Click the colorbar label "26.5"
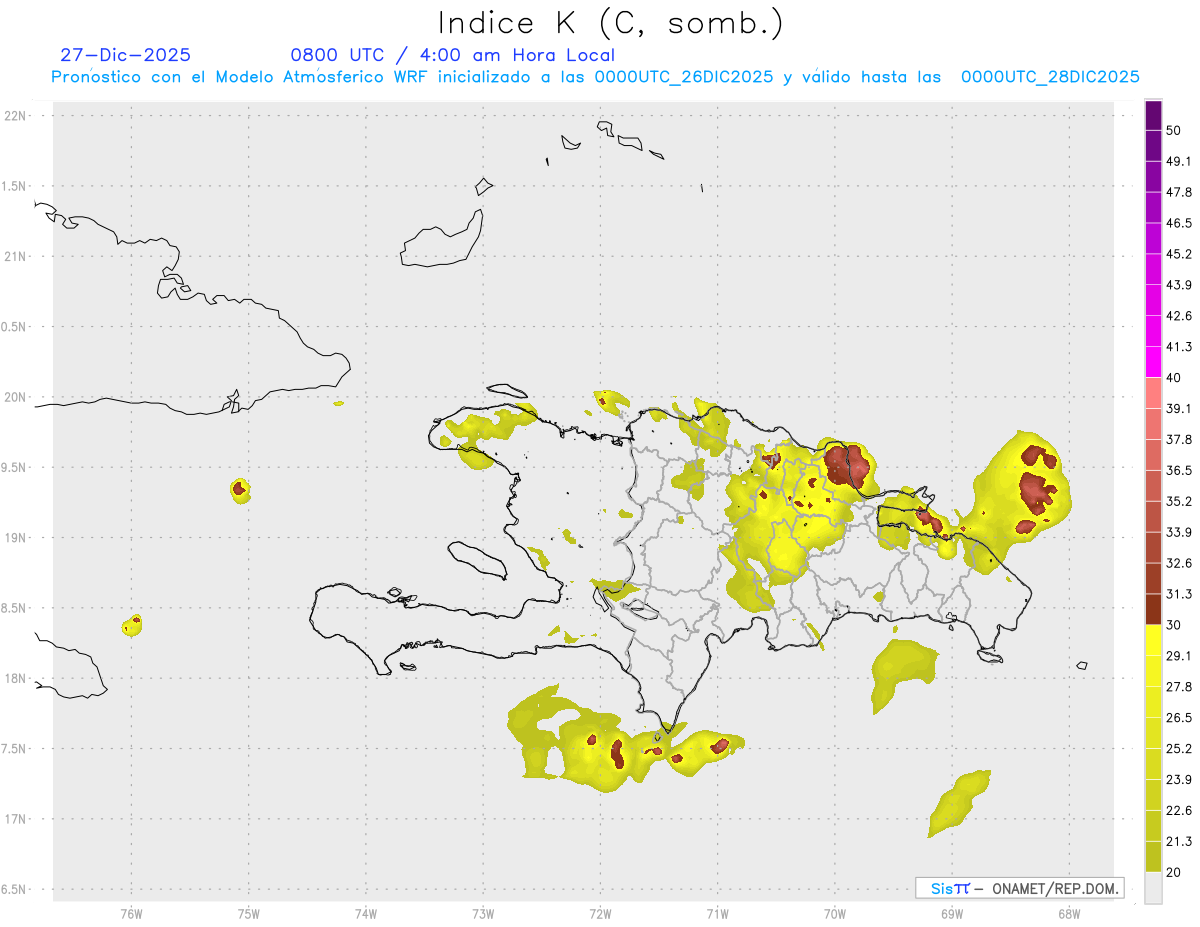 [x=1178, y=717]
